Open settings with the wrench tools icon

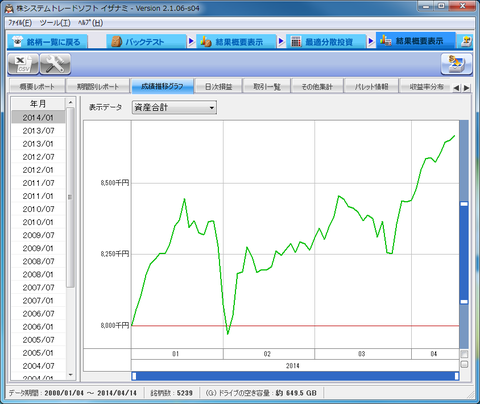pyautogui.click(x=55, y=64)
